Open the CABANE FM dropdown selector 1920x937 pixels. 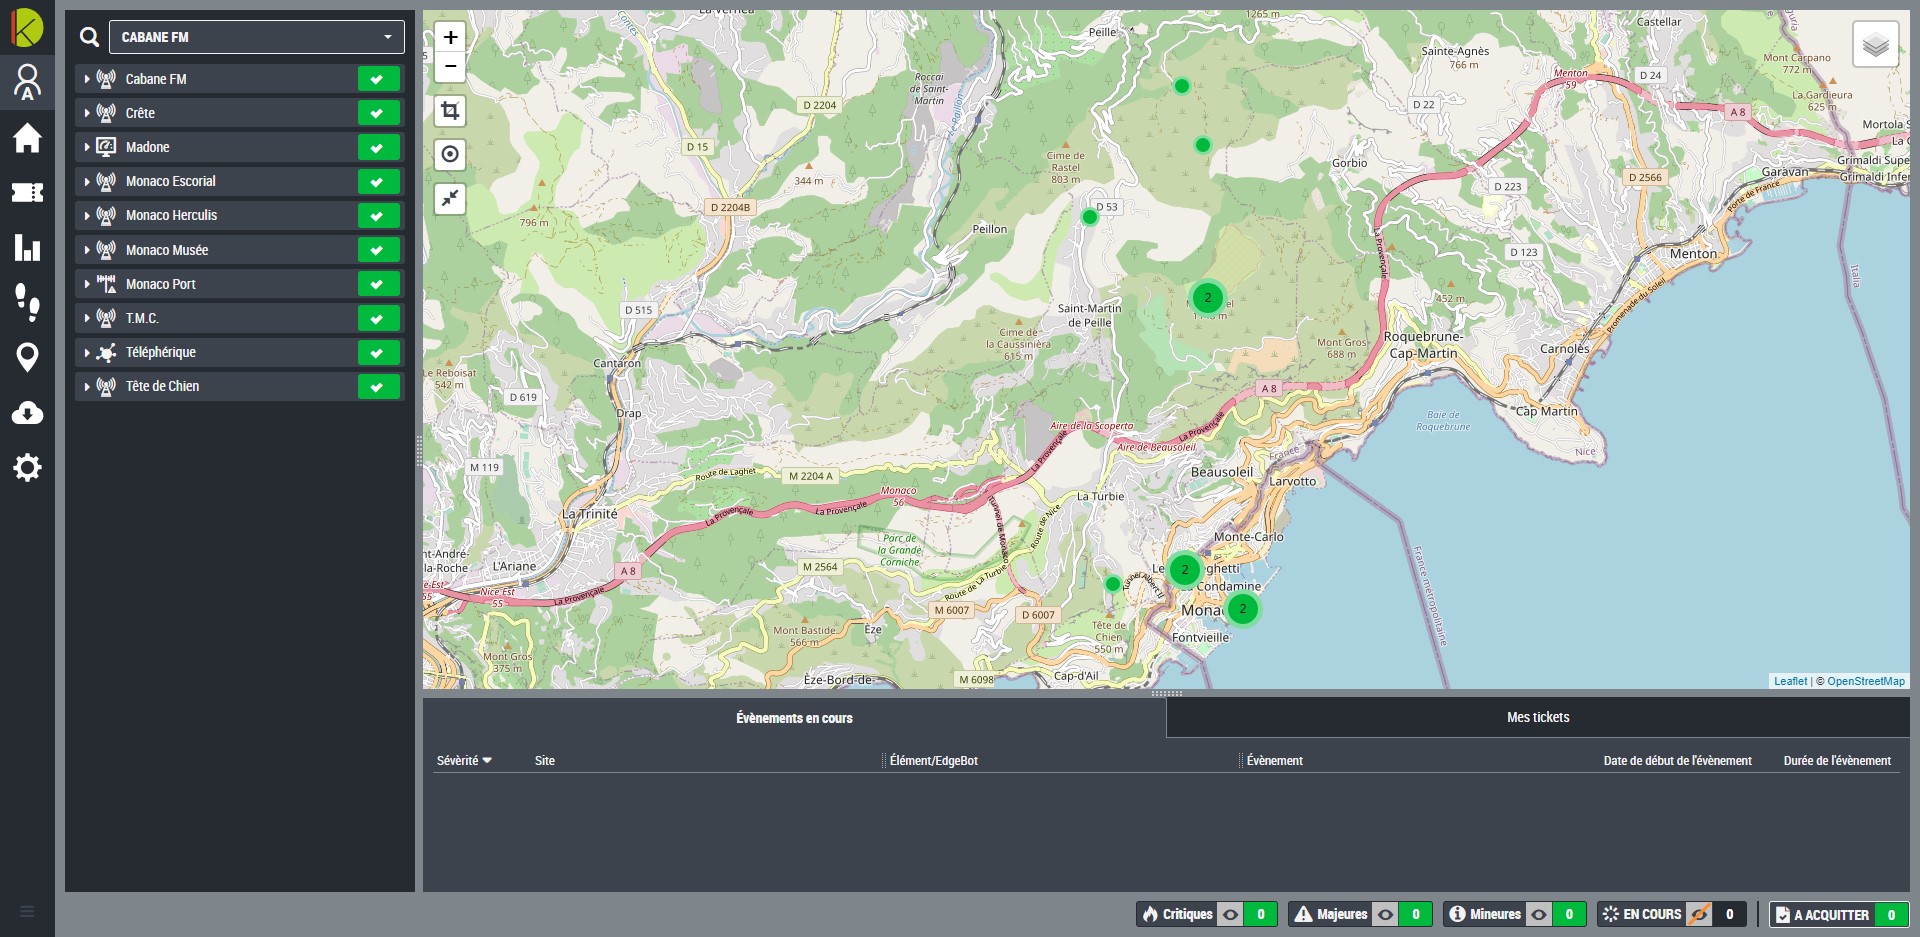[x=256, y=37]
